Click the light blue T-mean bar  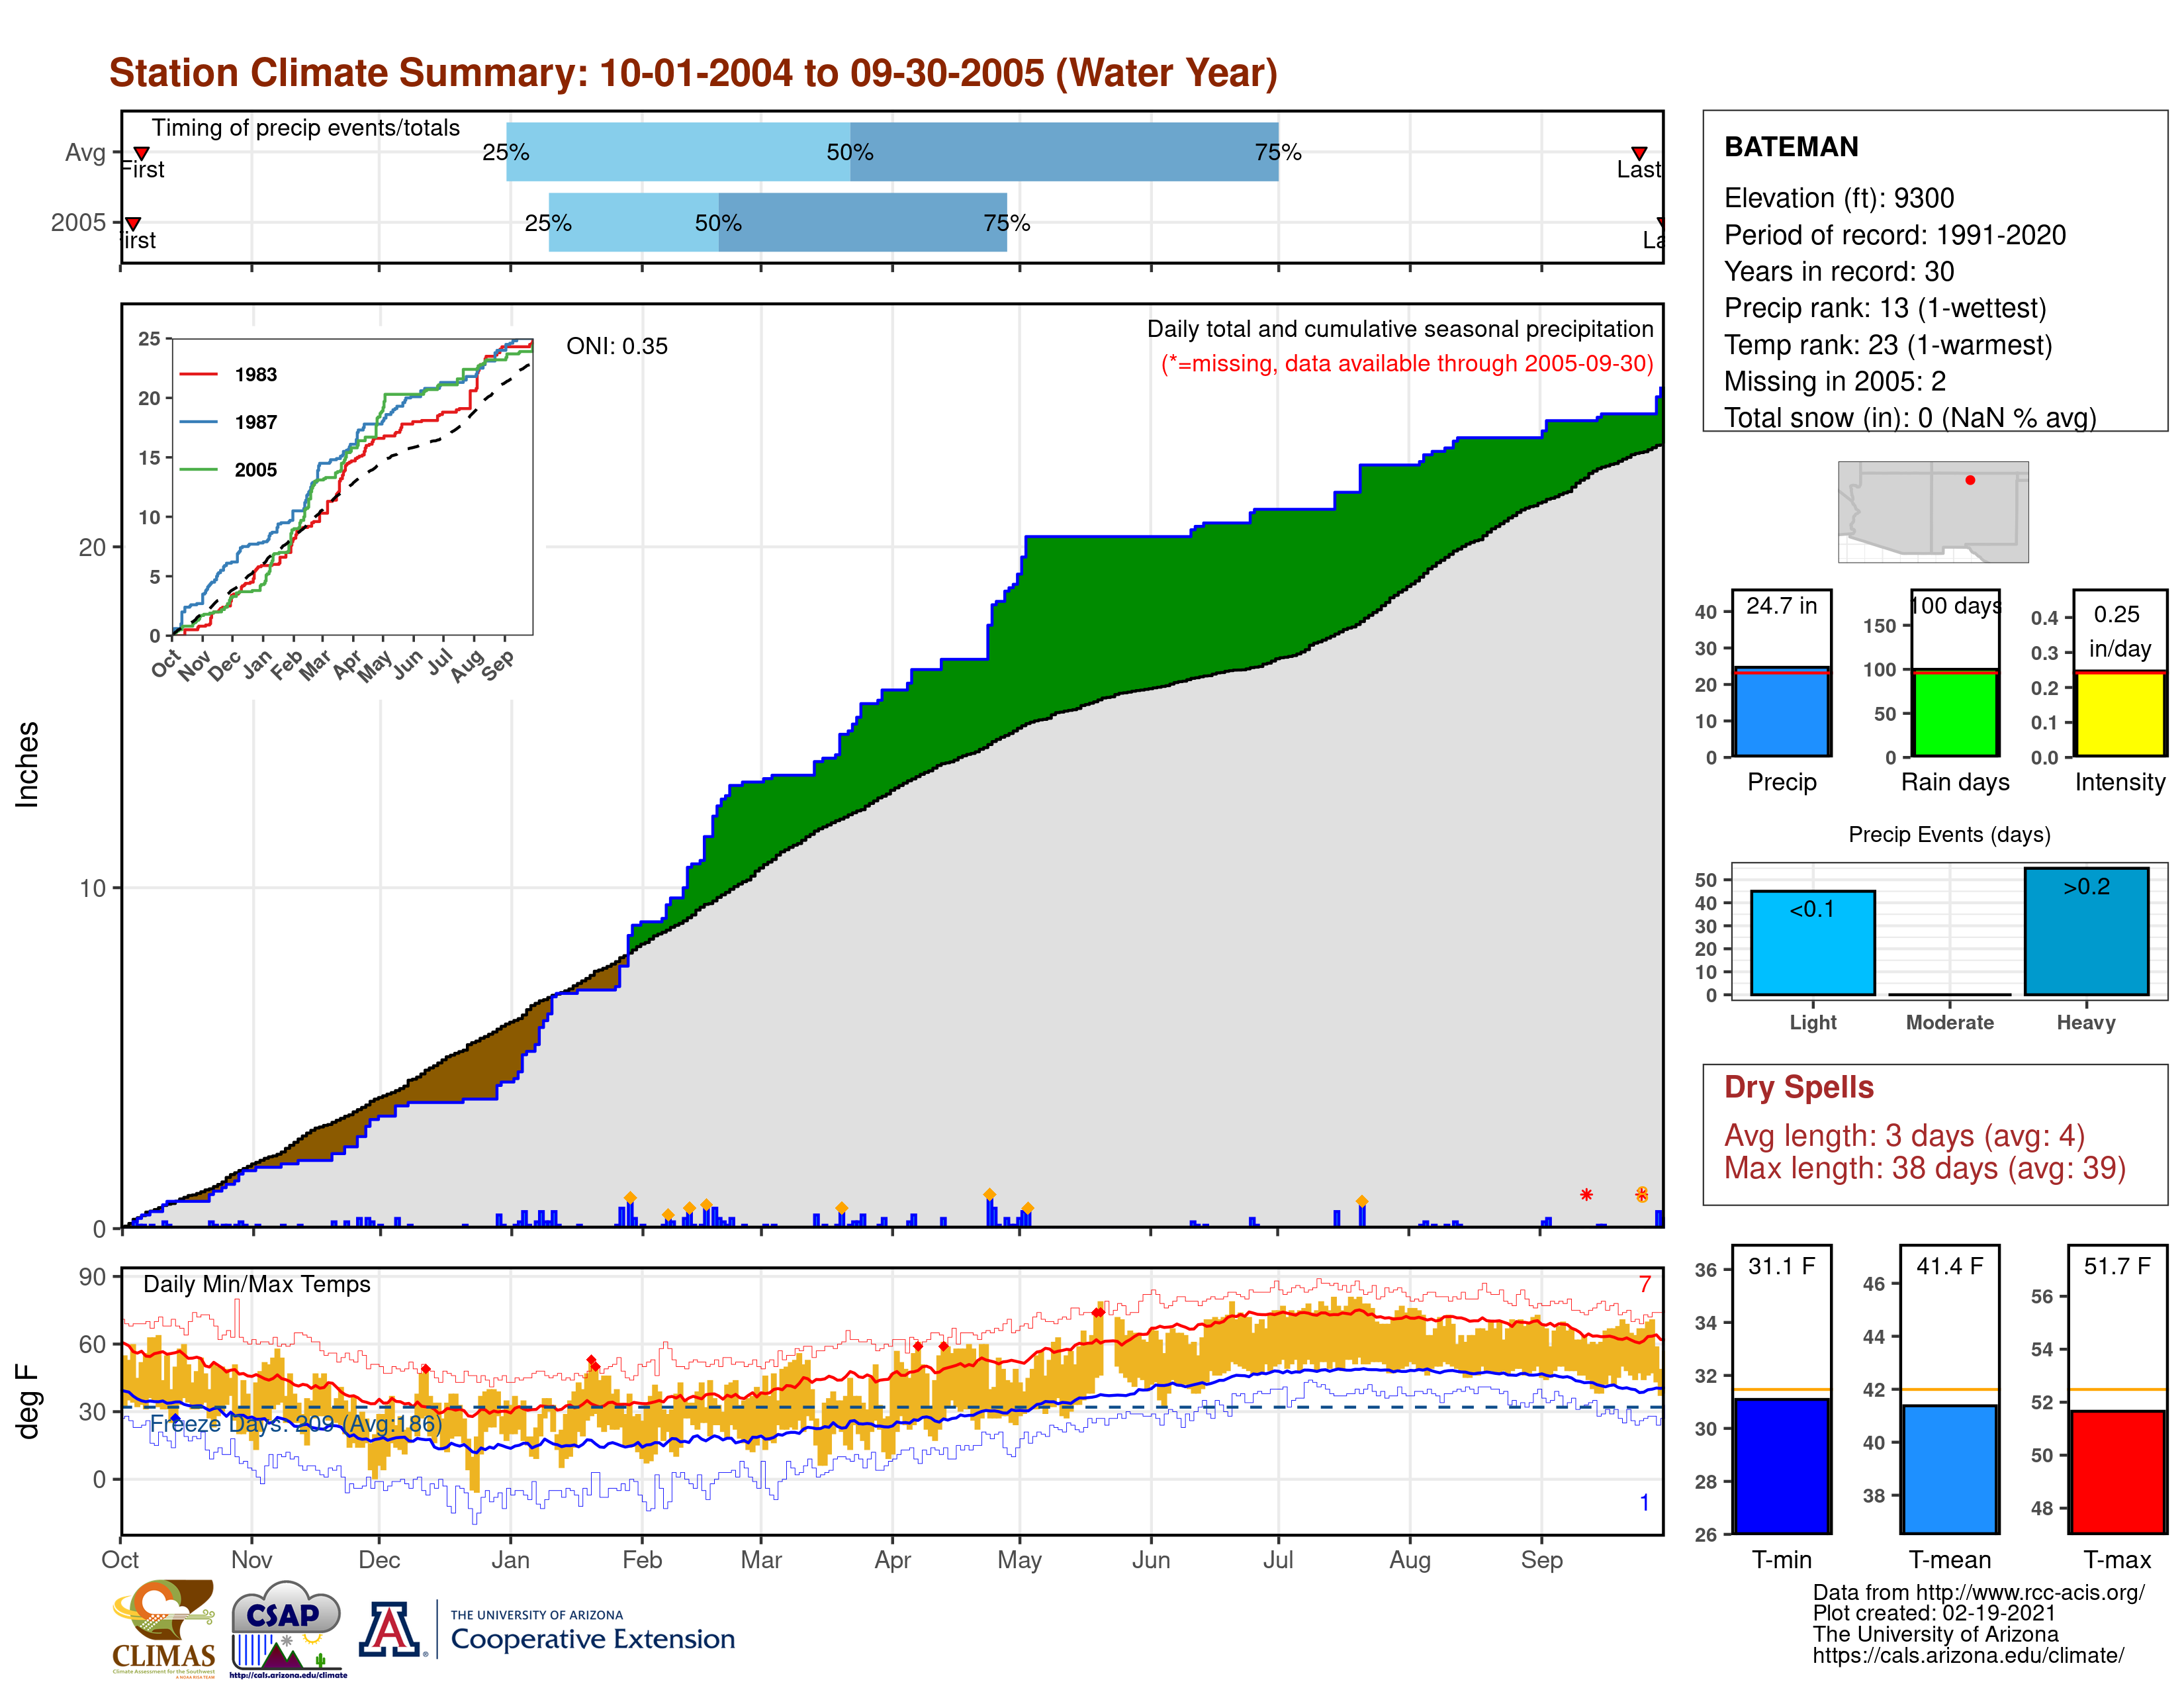click(1950, 1470)
